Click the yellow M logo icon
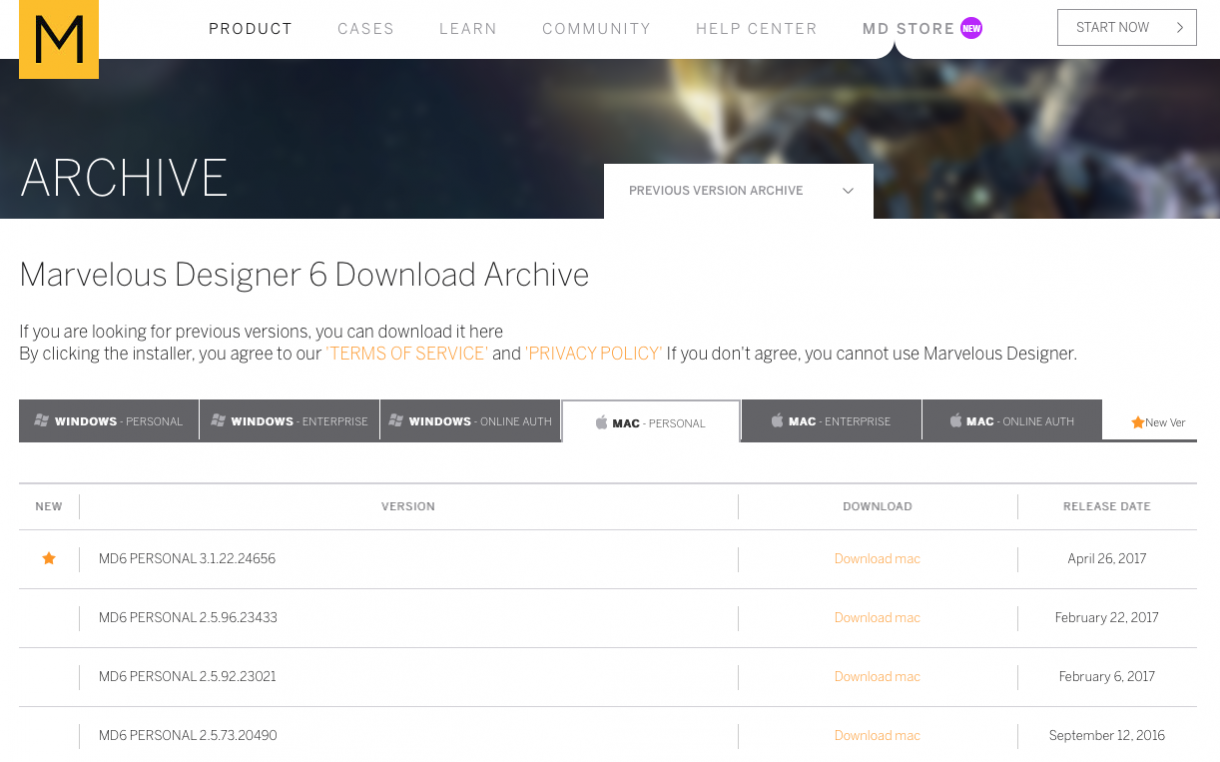 click(58, 39)
